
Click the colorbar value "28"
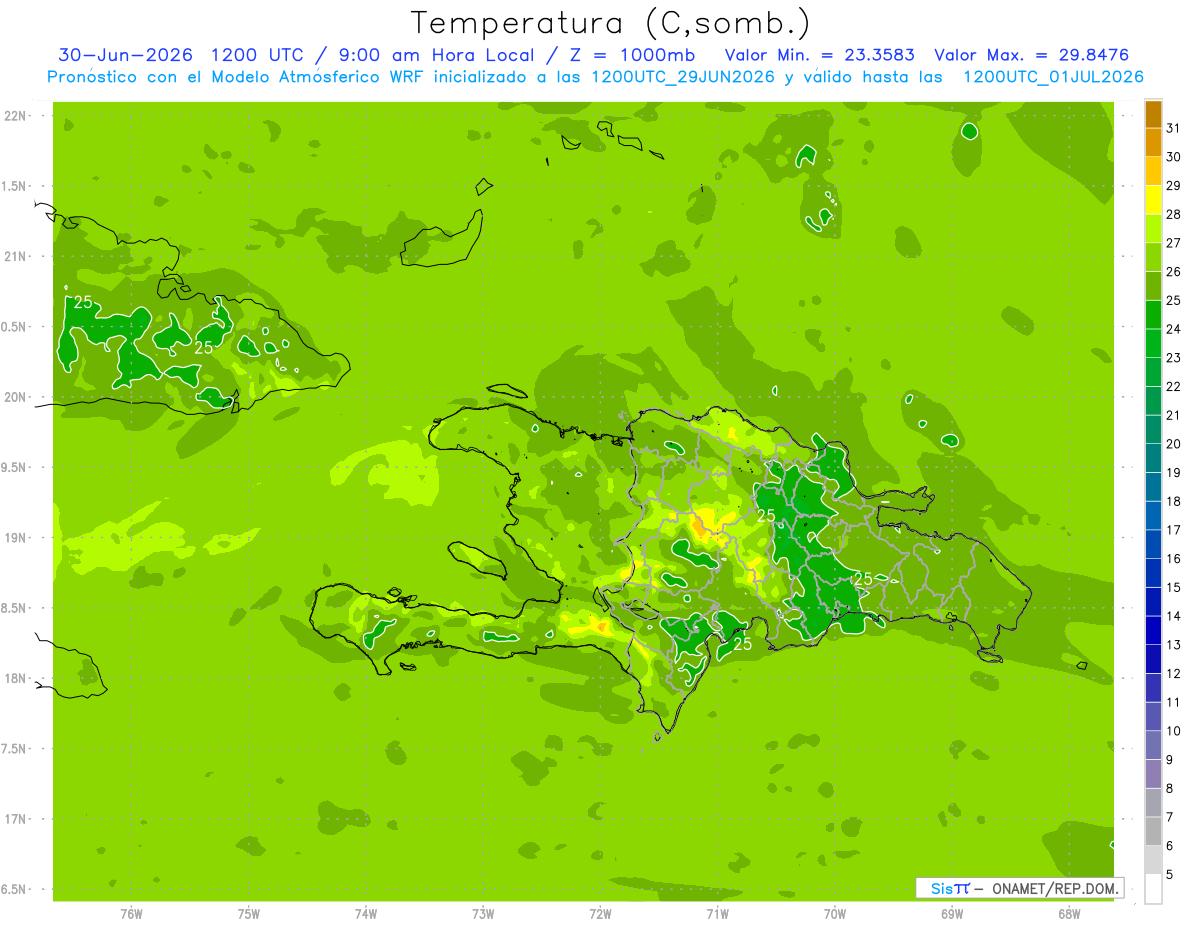1174,214
